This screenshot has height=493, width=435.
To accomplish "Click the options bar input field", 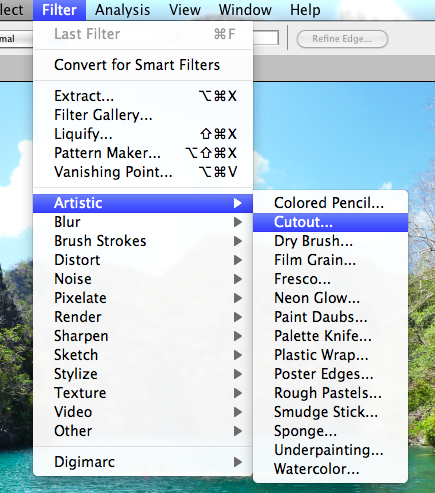I will 266,38.
